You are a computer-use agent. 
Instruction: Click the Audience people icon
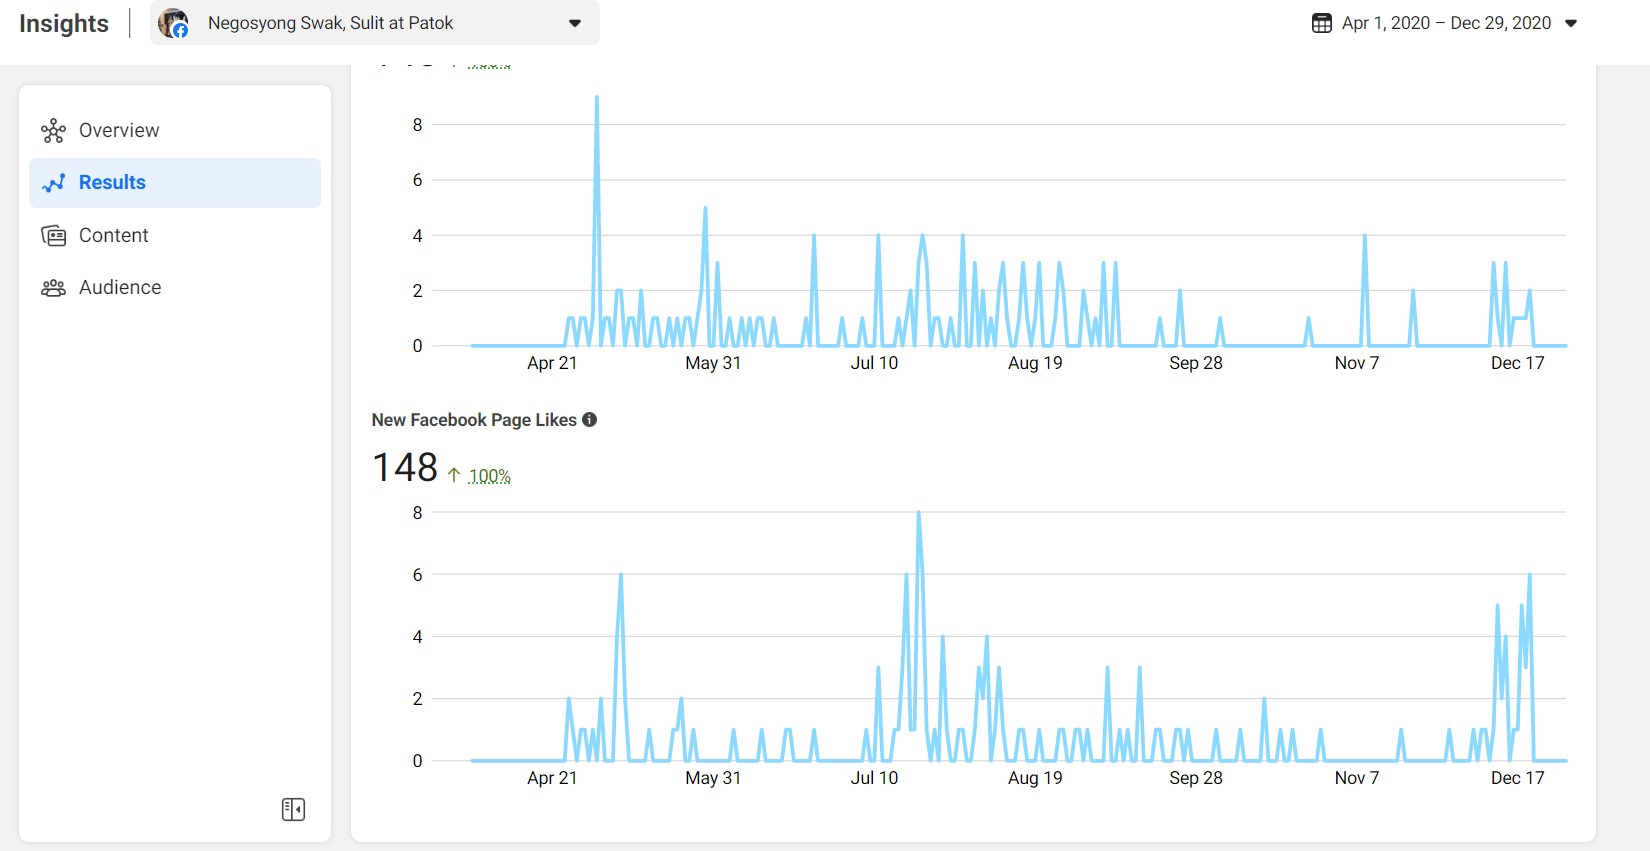[x=53, y=288]
